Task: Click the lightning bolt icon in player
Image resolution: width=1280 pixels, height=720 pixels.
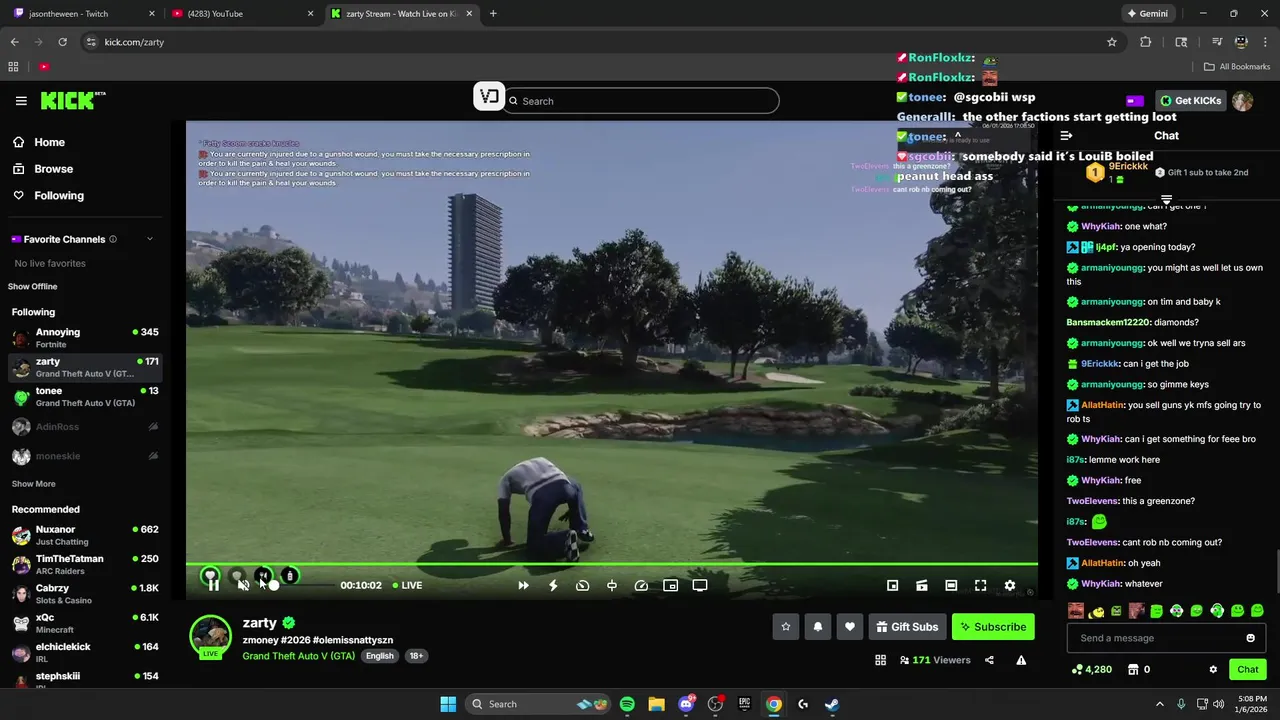Action: tap(553, 585)
